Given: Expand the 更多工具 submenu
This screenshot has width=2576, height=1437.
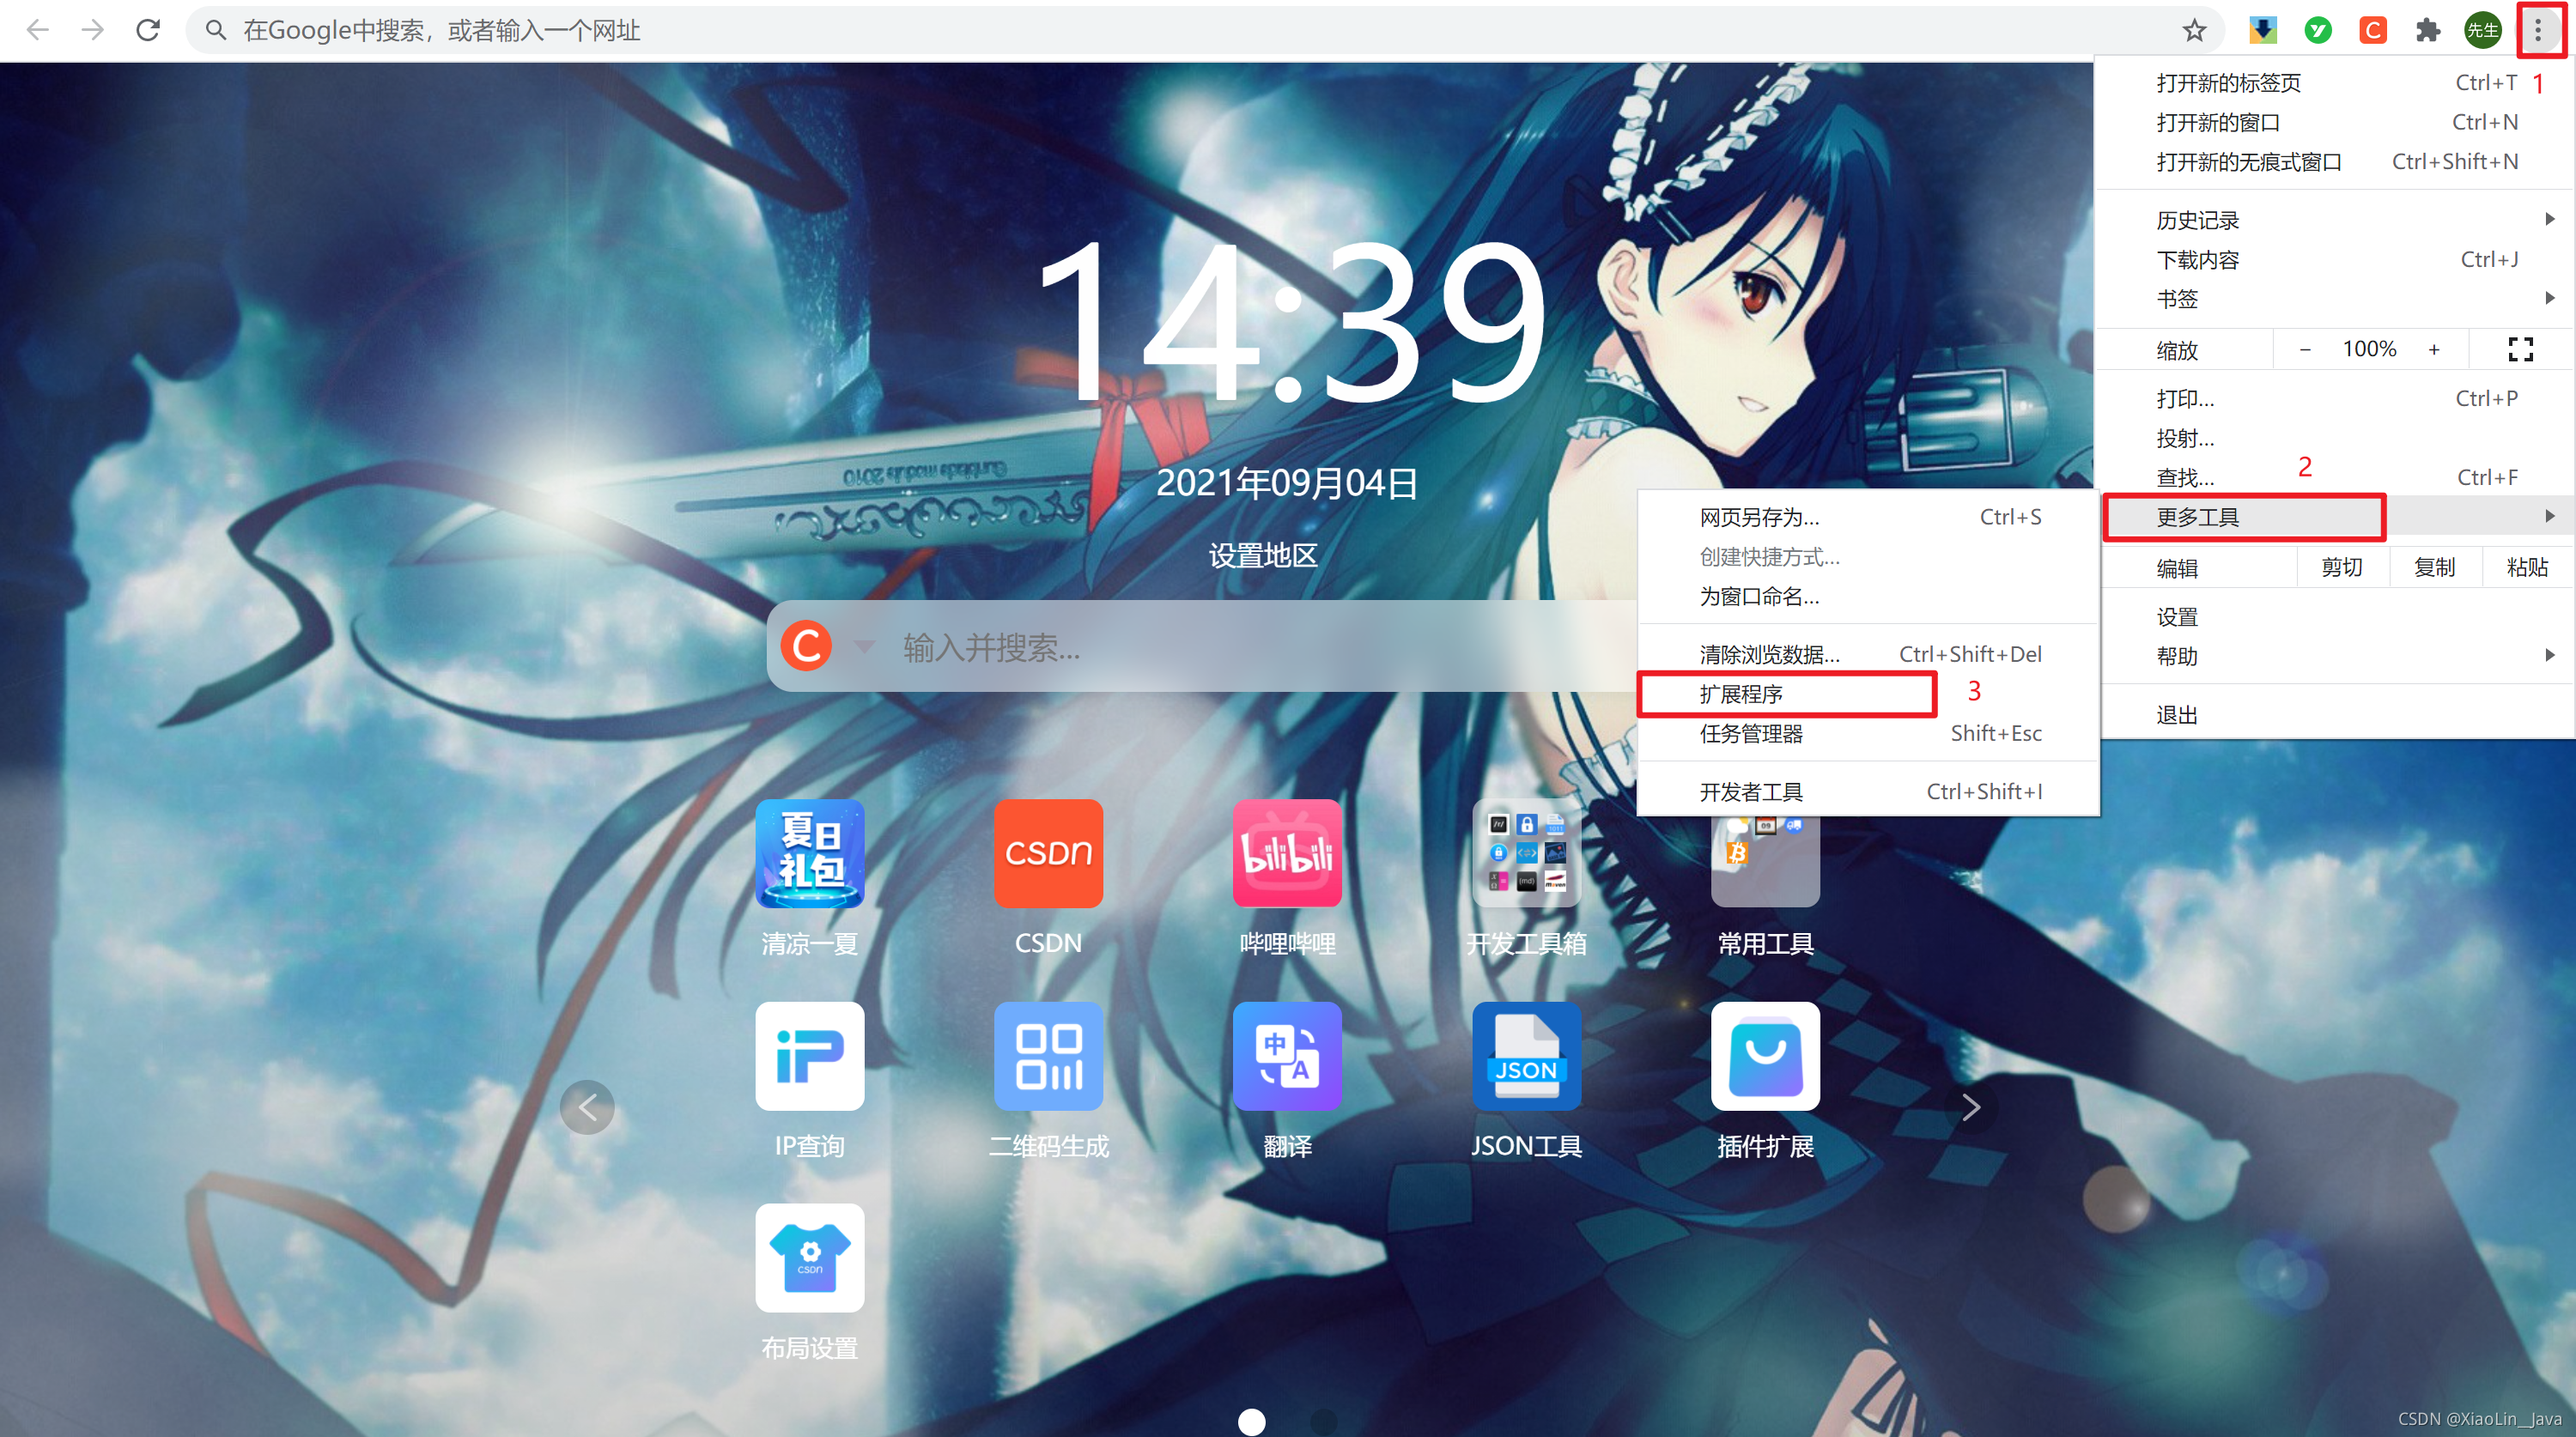Looking at the screenshot, I should point(2336,517).
